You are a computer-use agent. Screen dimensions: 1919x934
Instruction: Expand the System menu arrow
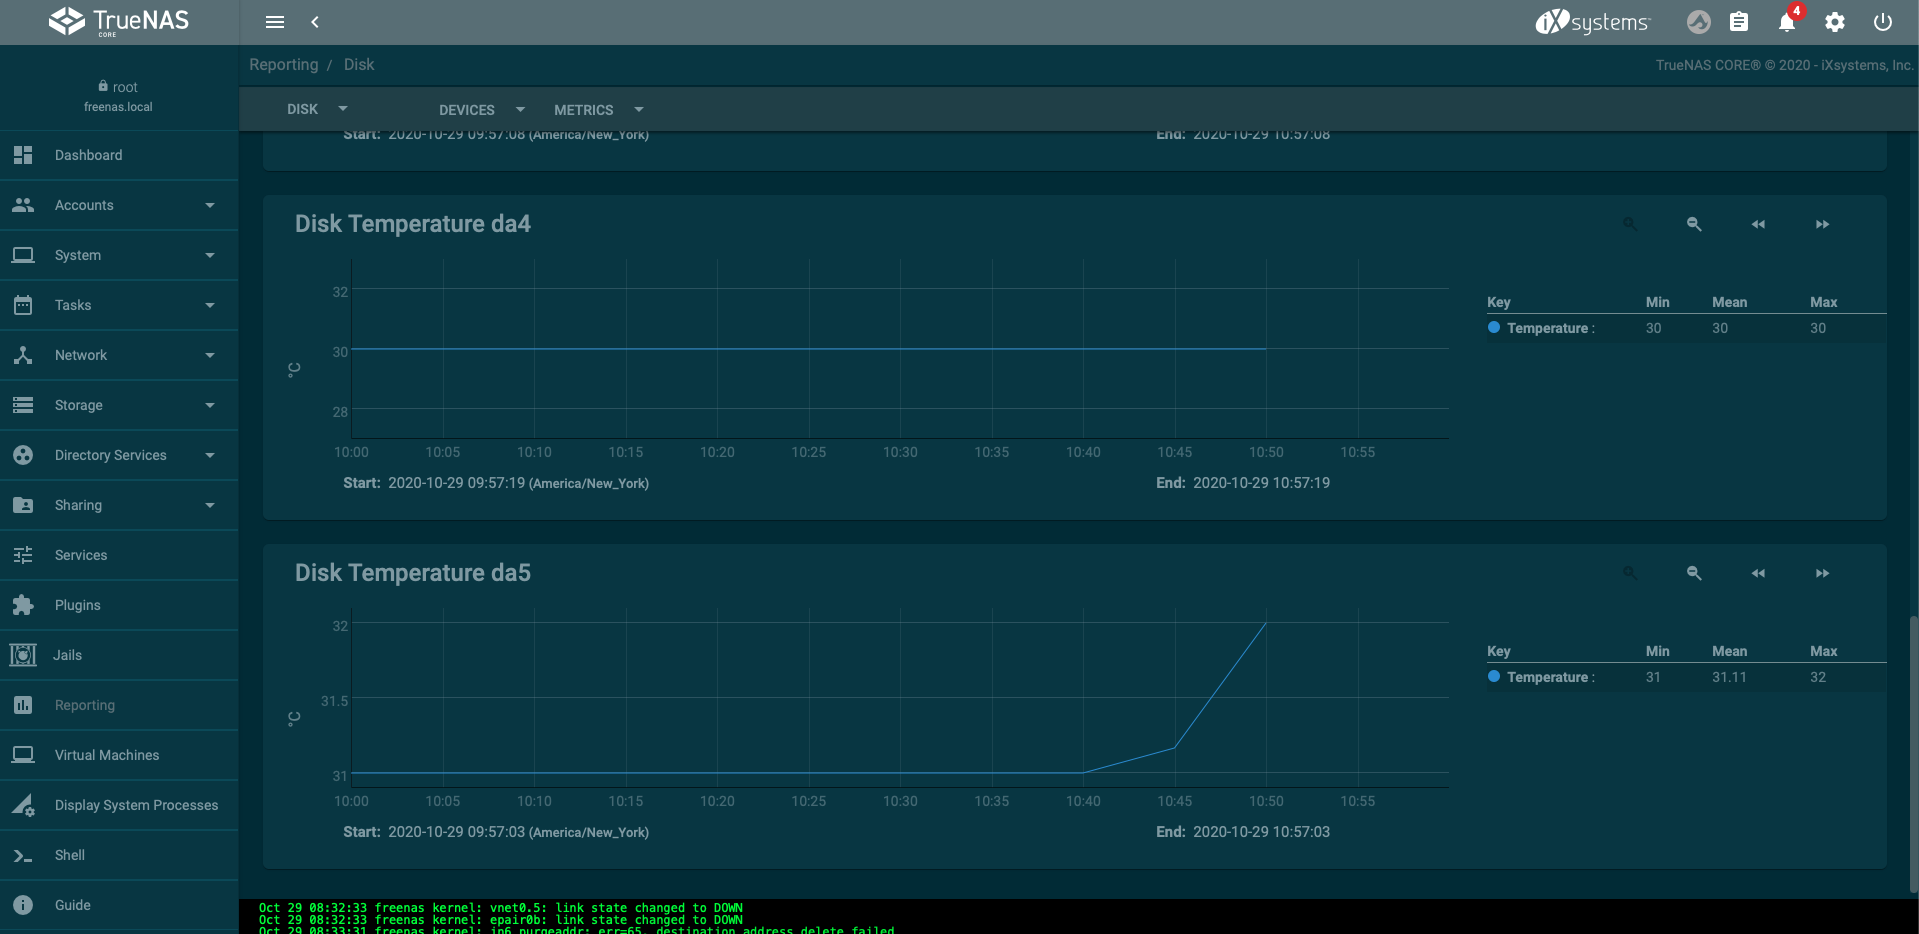[210, 255]
